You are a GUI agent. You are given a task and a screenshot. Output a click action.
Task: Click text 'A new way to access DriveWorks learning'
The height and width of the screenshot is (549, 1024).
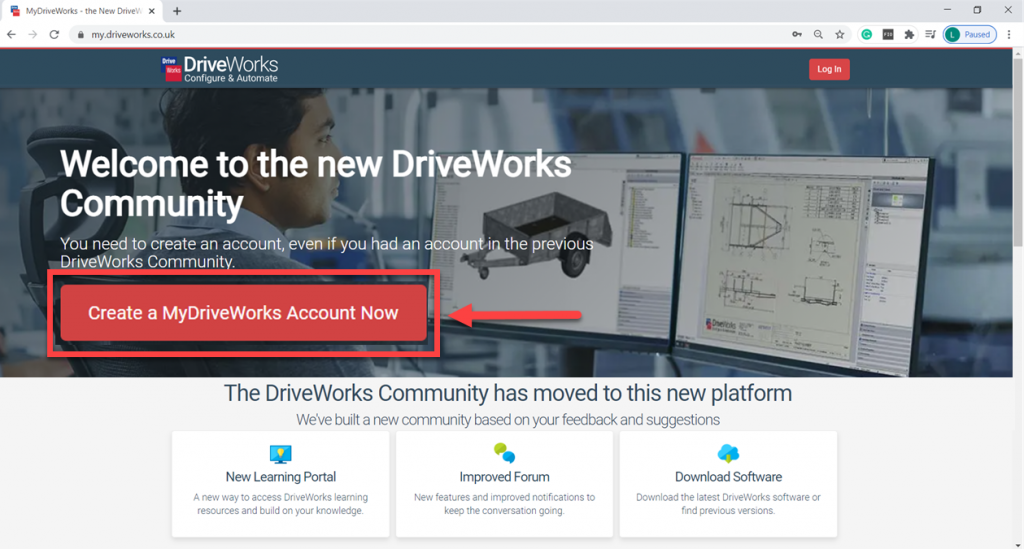pyautogui.click(x=281, y=497)
